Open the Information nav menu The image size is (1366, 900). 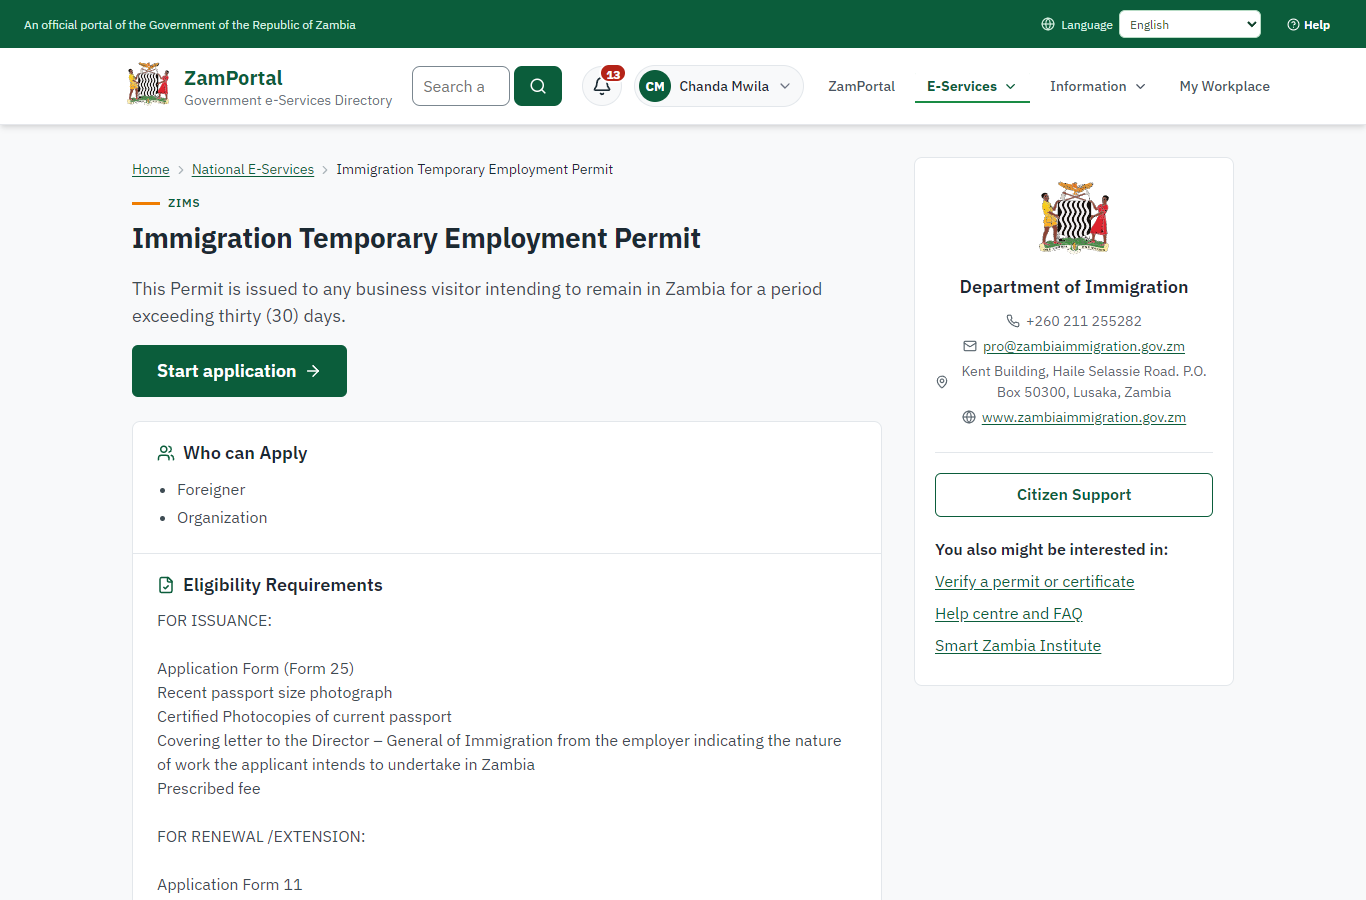(x=1098, y=86)
